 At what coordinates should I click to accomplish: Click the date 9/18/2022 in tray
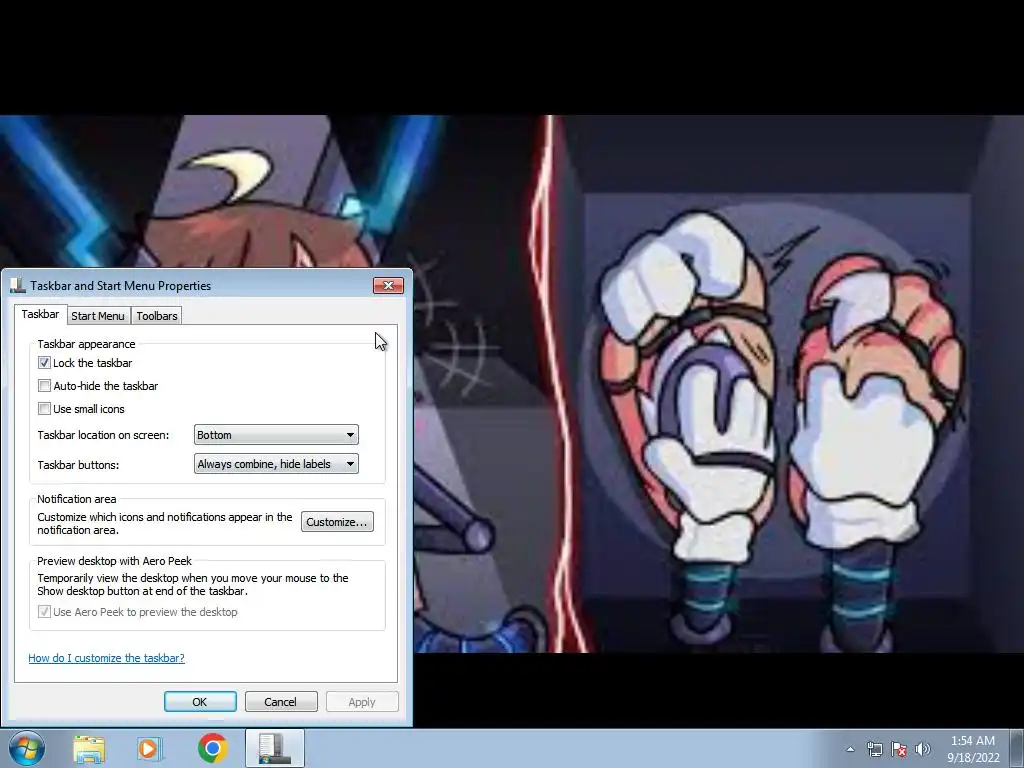pyautogui.click(x=973, y=758)
